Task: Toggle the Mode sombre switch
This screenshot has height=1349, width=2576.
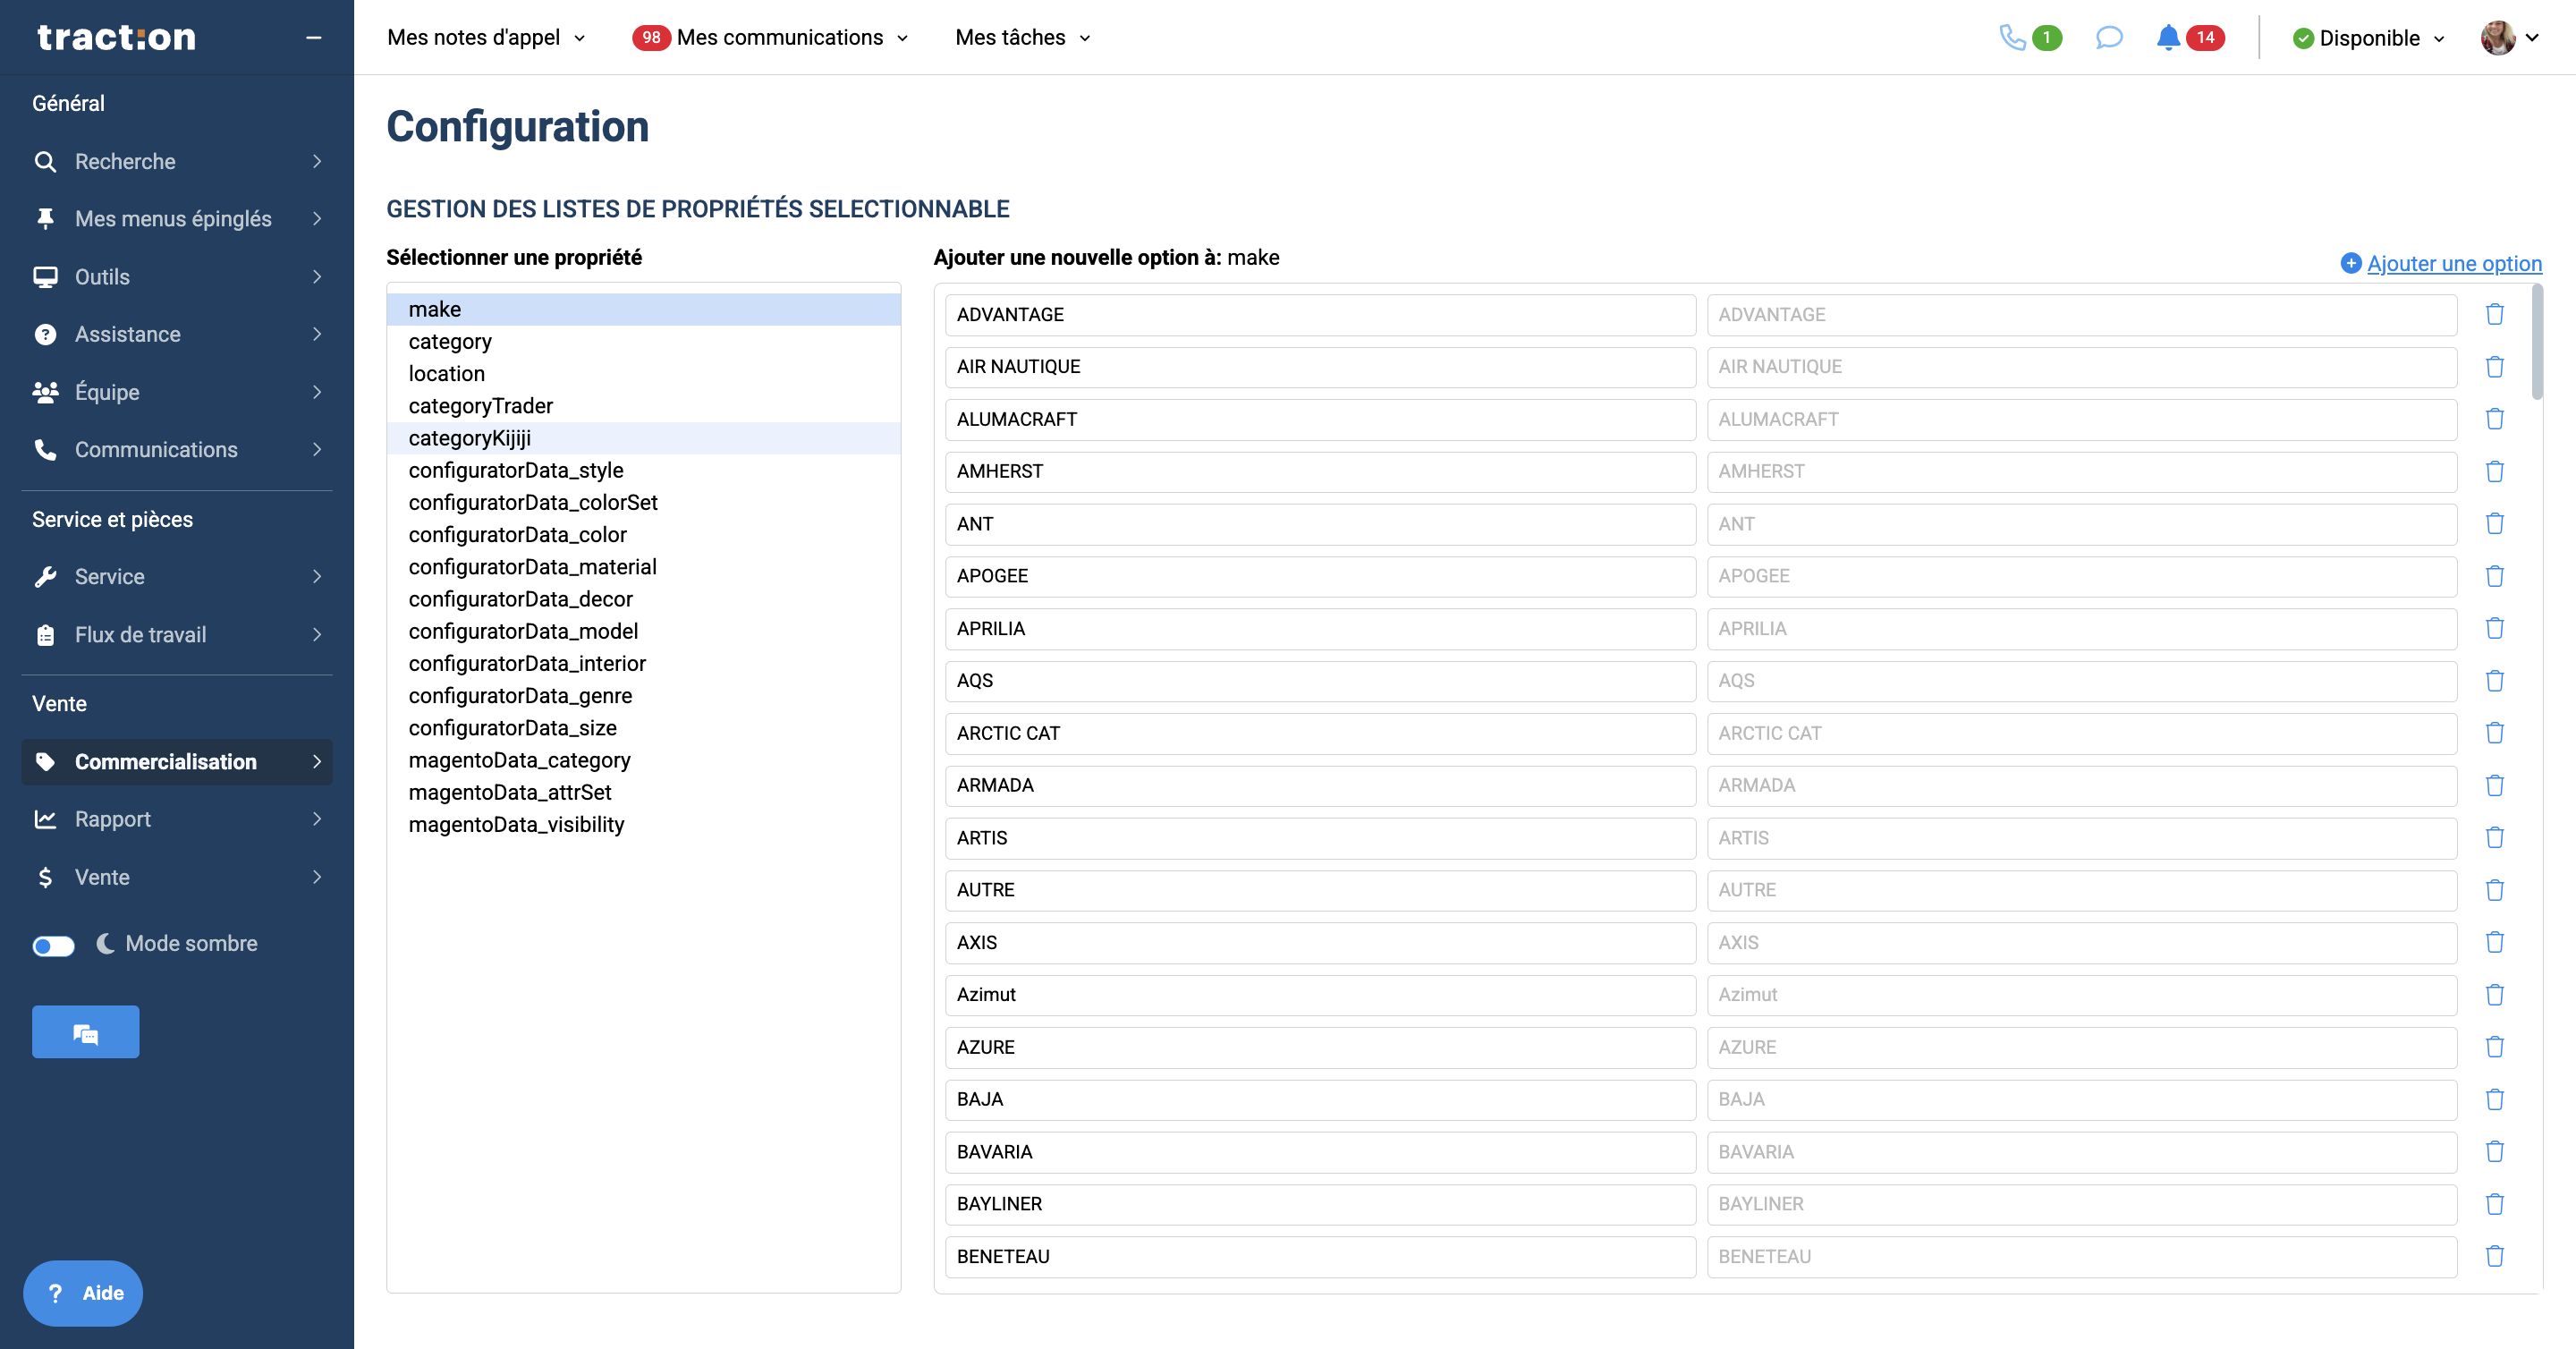Action: (53, 945)
